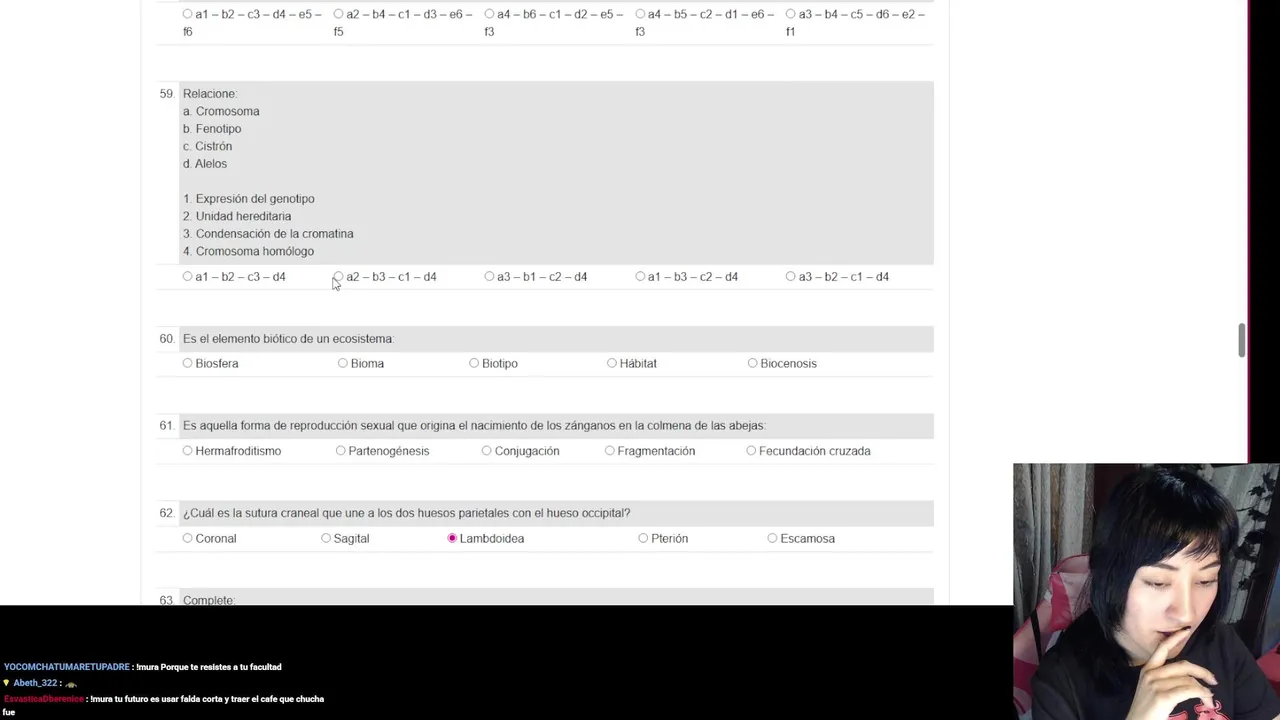1280x720 pixels.
Task: Select Hermafroditismo for question 61
Action: [187, 451]
